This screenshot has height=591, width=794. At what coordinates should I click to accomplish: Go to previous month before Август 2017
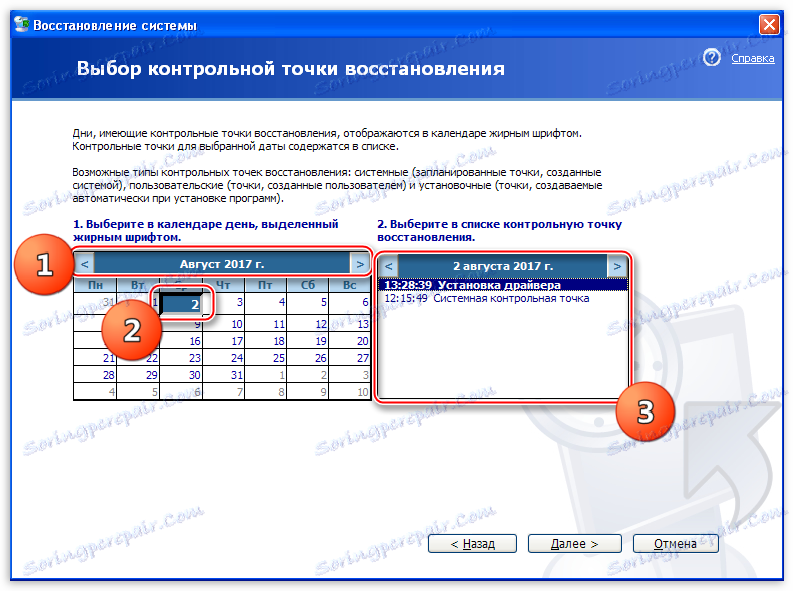pos(85,264)
